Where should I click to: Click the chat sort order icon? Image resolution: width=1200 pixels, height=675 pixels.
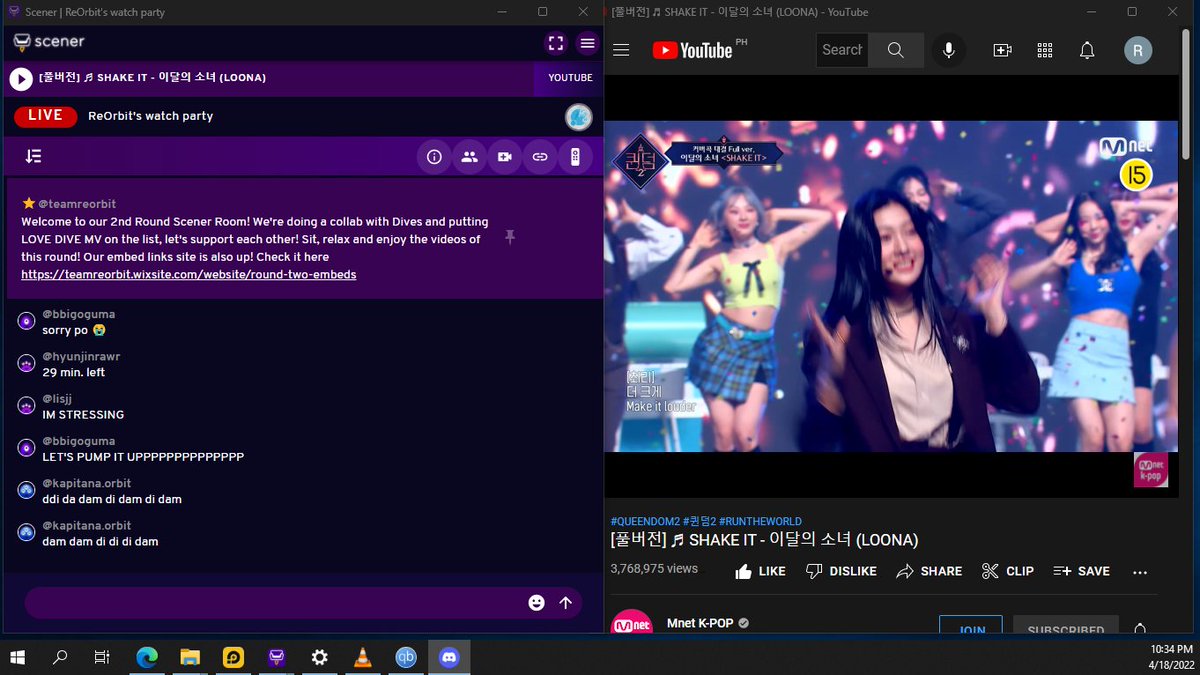tap(34, 156)
